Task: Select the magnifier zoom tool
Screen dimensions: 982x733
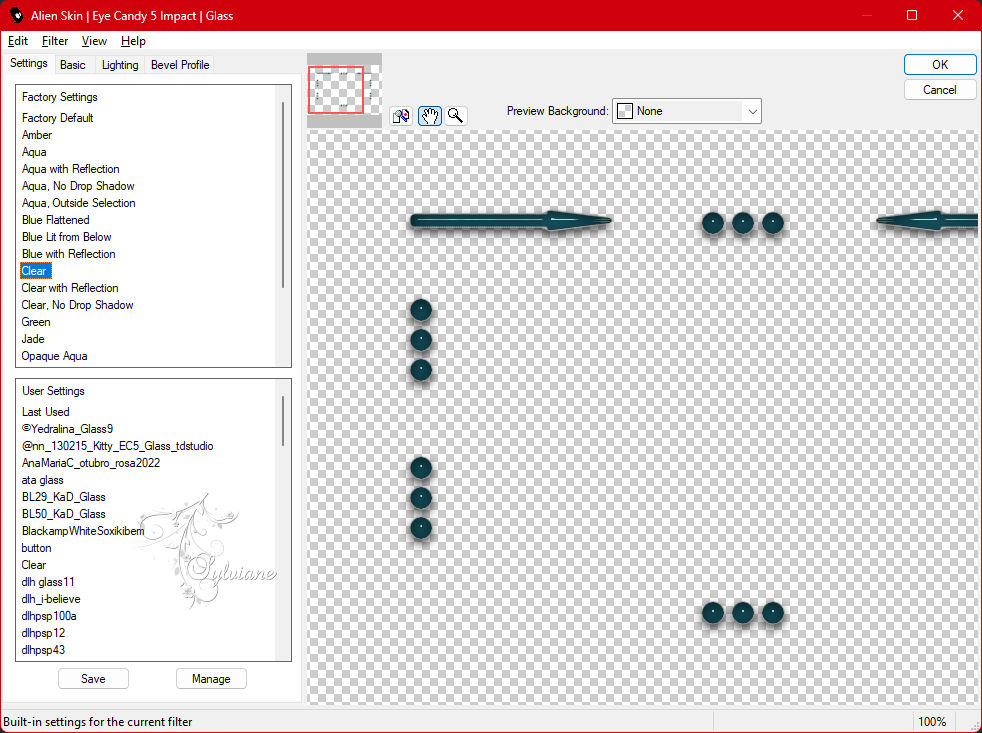Action: click(x=456, y=116)
